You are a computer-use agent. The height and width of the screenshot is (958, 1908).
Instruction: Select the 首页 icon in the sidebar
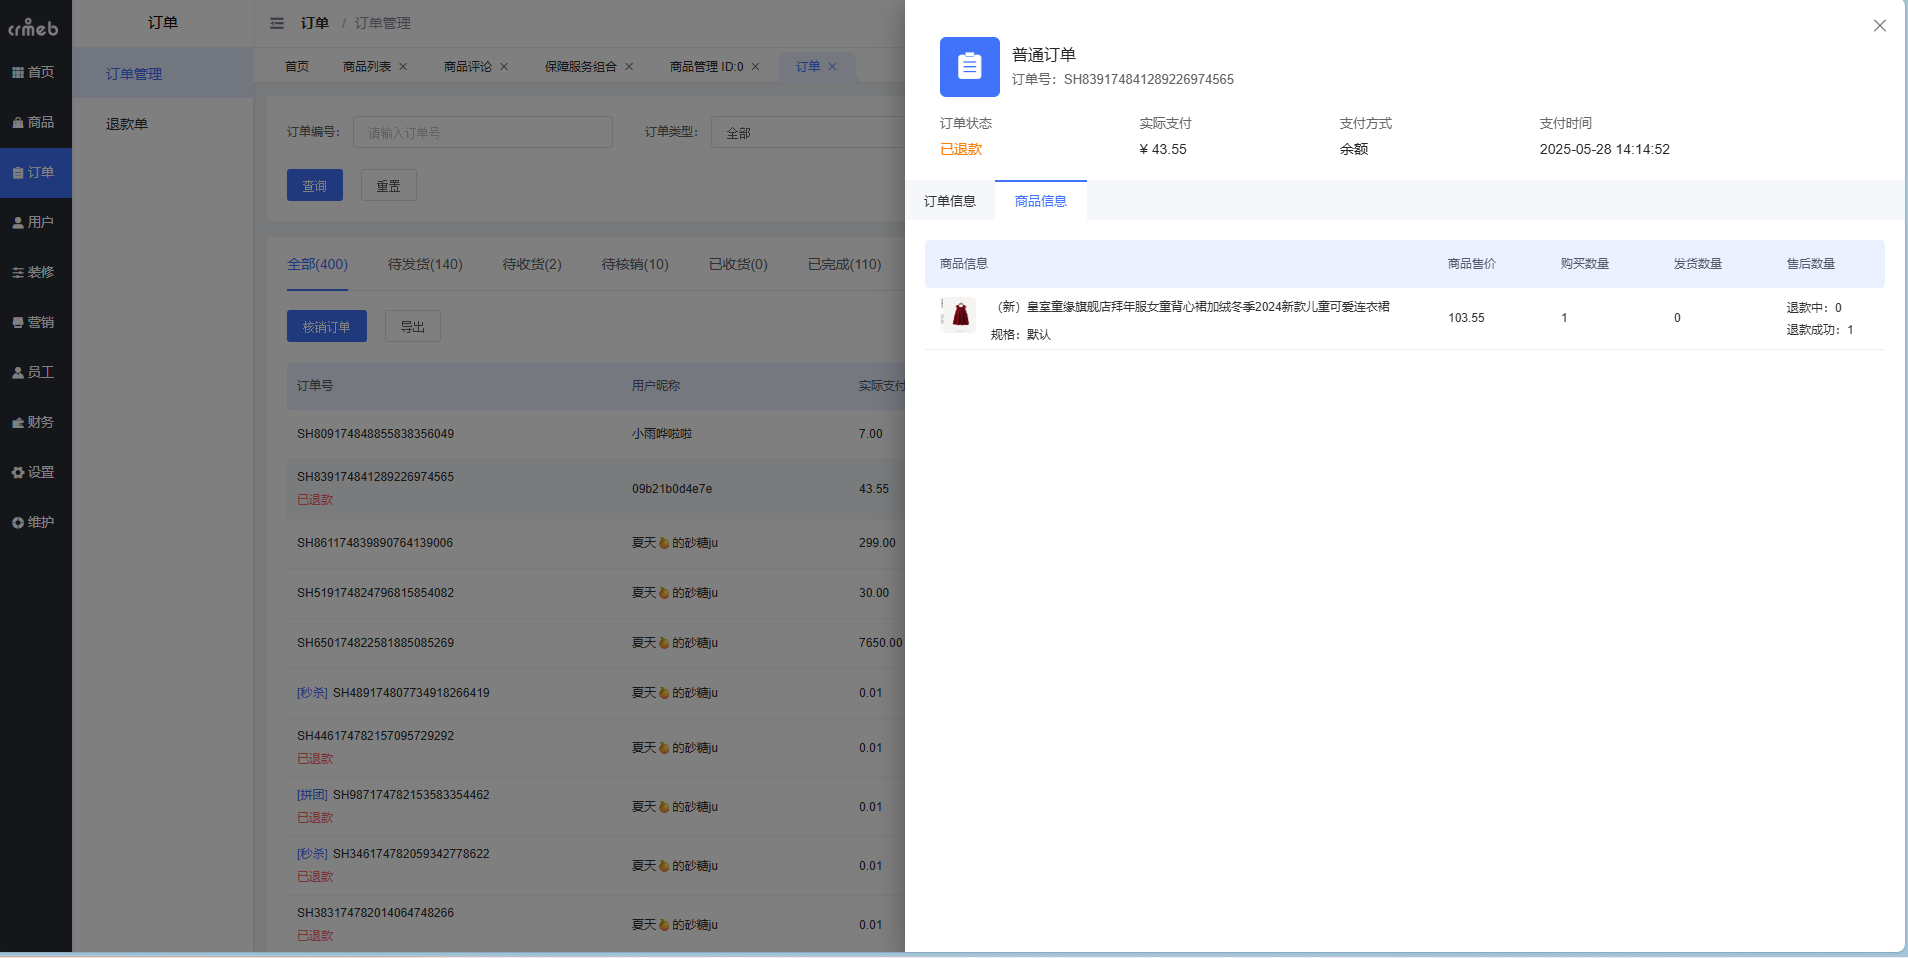[x=36, y=71]
